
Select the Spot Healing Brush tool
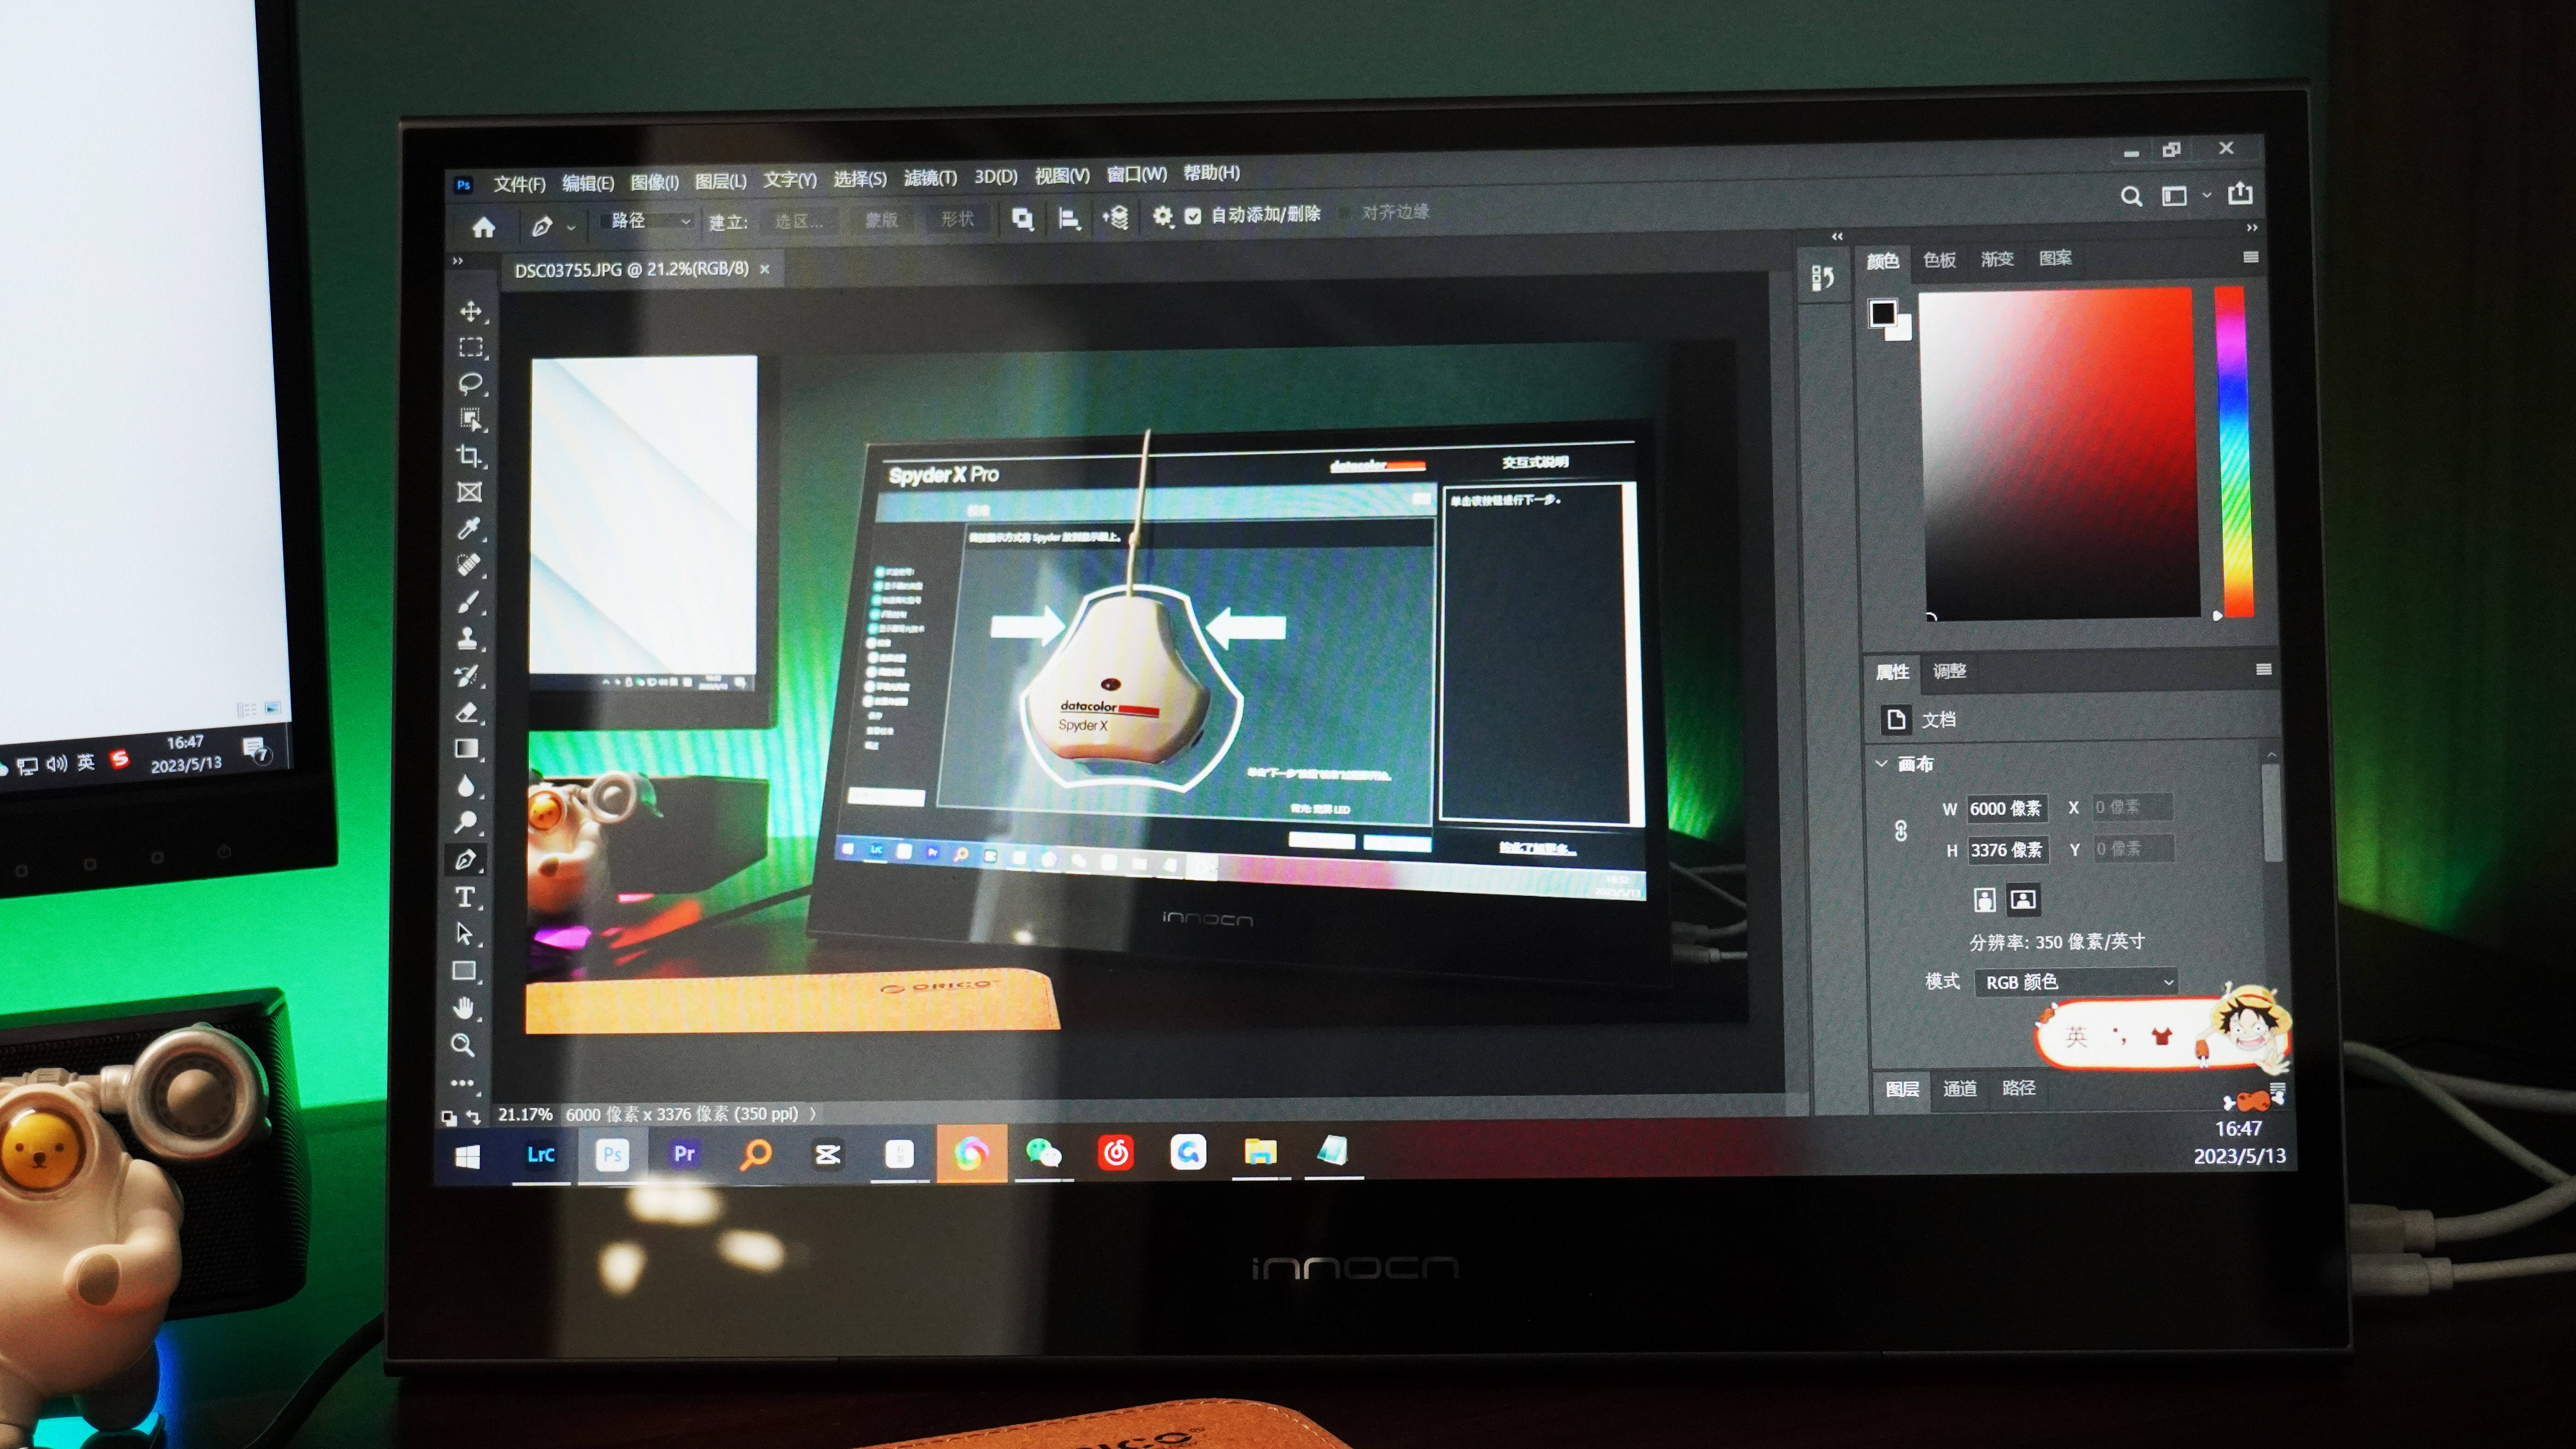coord(469,565)
